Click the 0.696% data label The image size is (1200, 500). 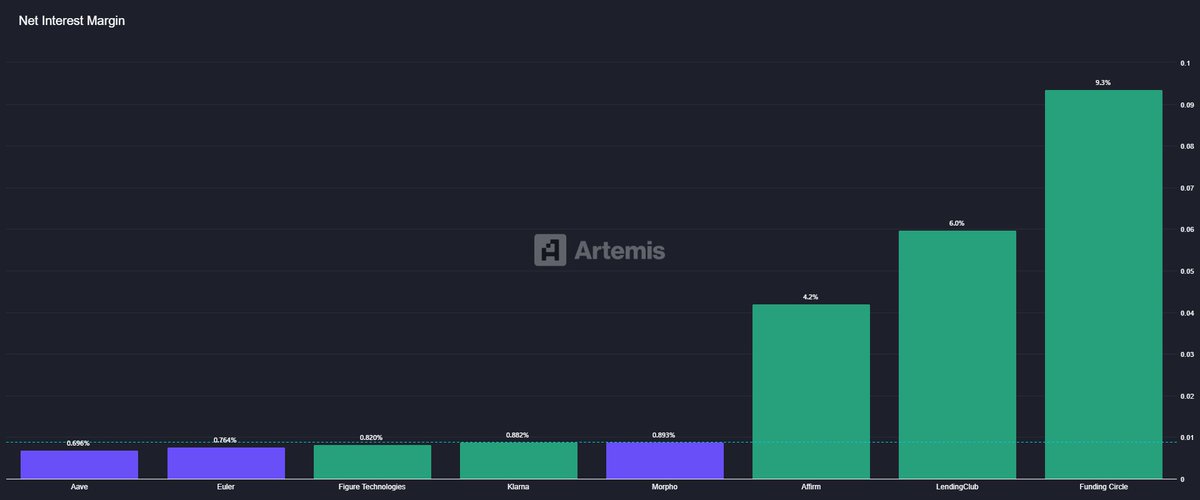coord(79,443)
